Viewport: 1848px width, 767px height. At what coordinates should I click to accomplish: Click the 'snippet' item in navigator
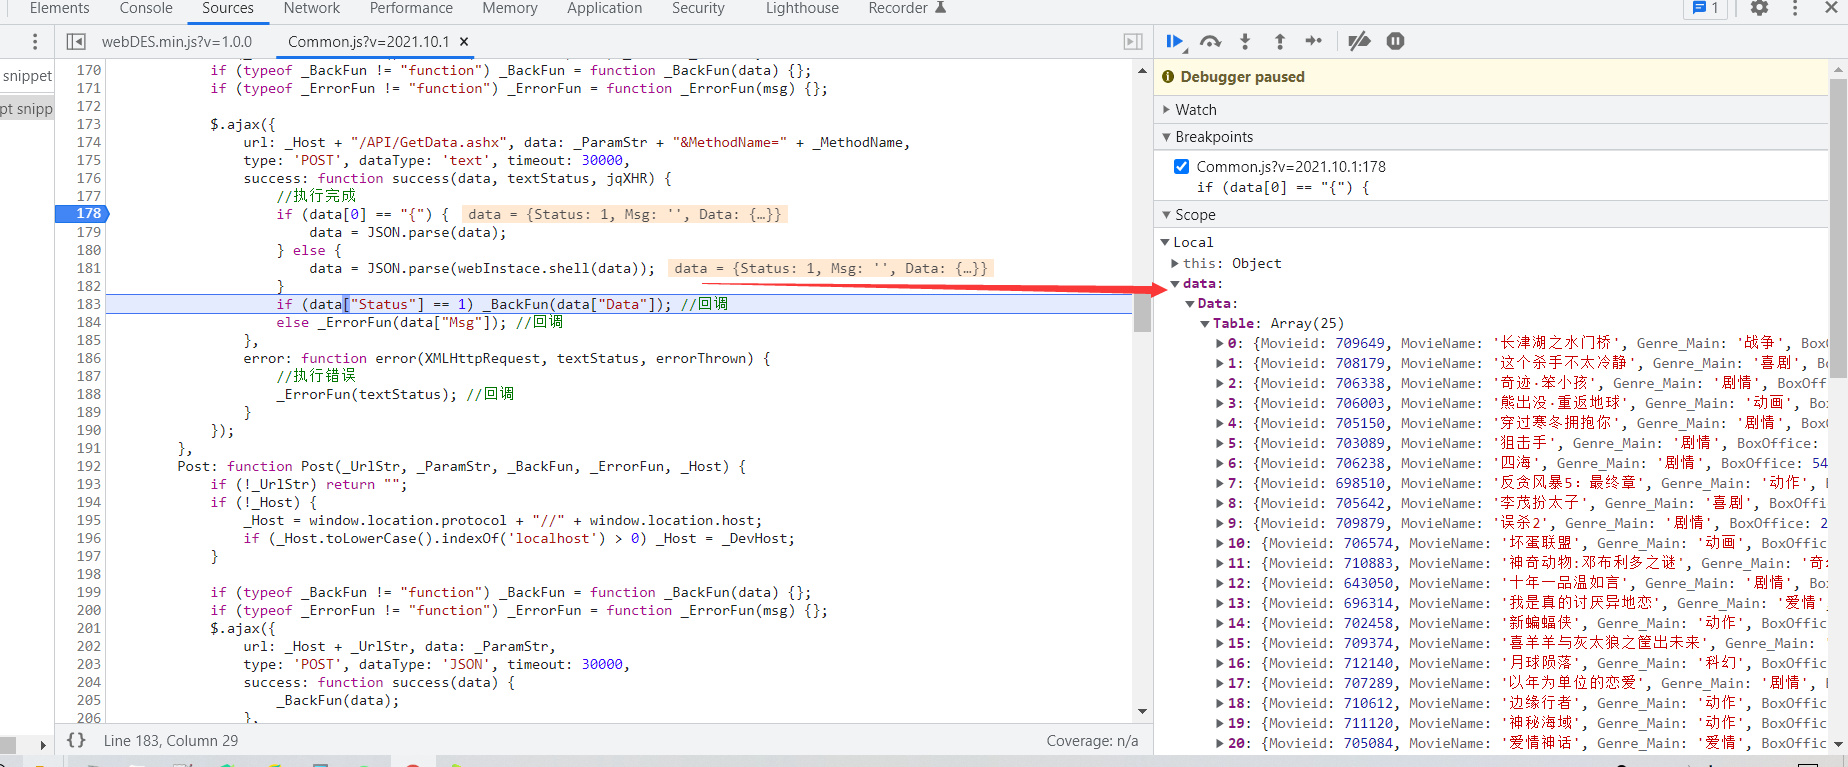27,76
